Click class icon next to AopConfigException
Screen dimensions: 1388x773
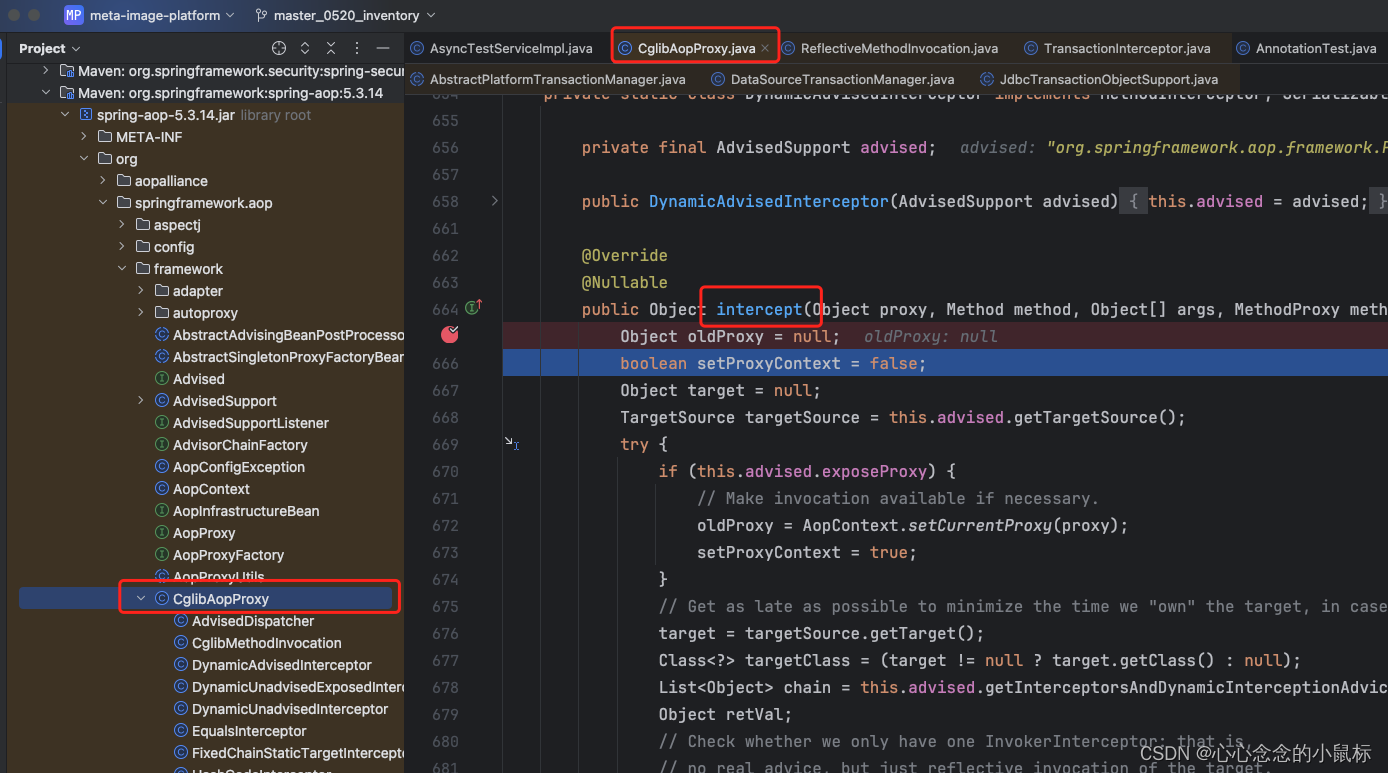tap(162, 467)
